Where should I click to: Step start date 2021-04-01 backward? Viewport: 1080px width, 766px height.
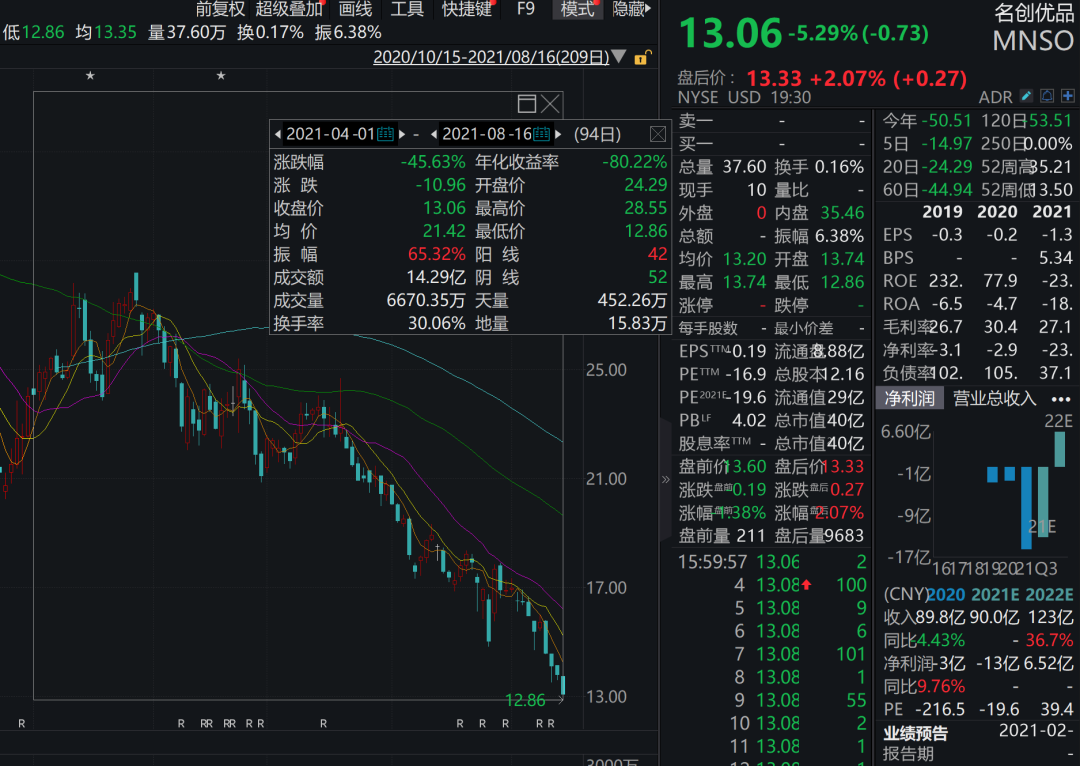click(278, 134)
